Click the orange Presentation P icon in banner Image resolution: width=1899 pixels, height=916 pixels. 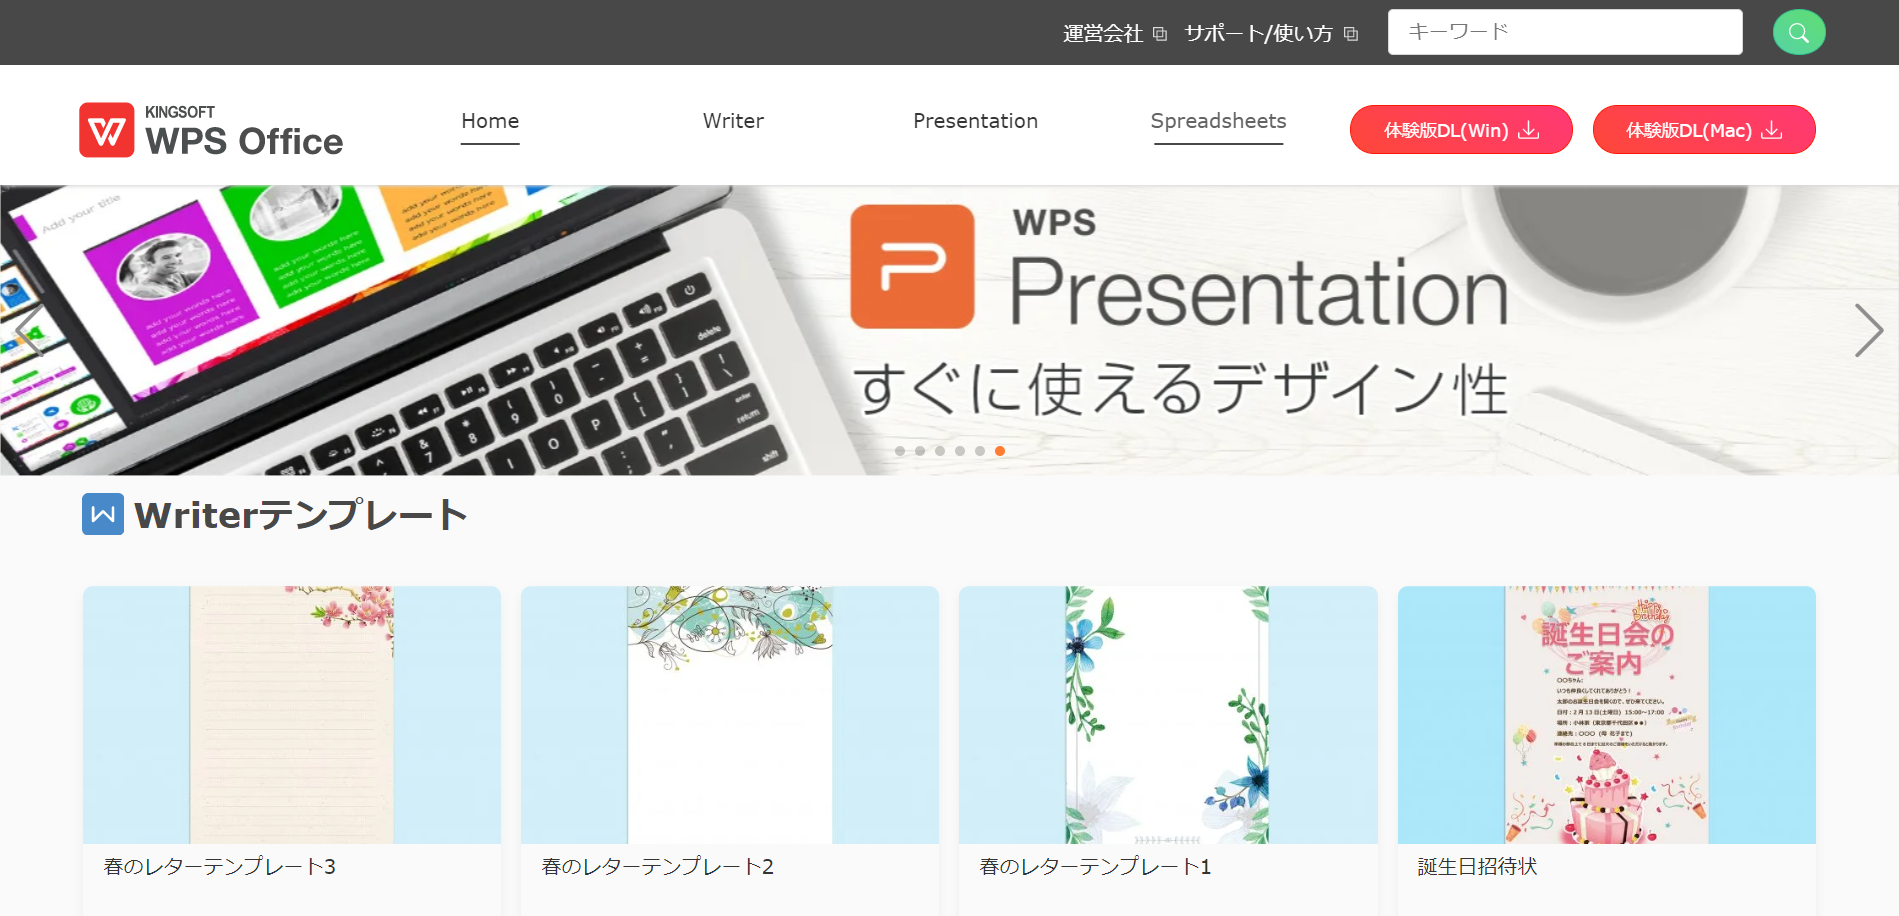pos(912,267)
